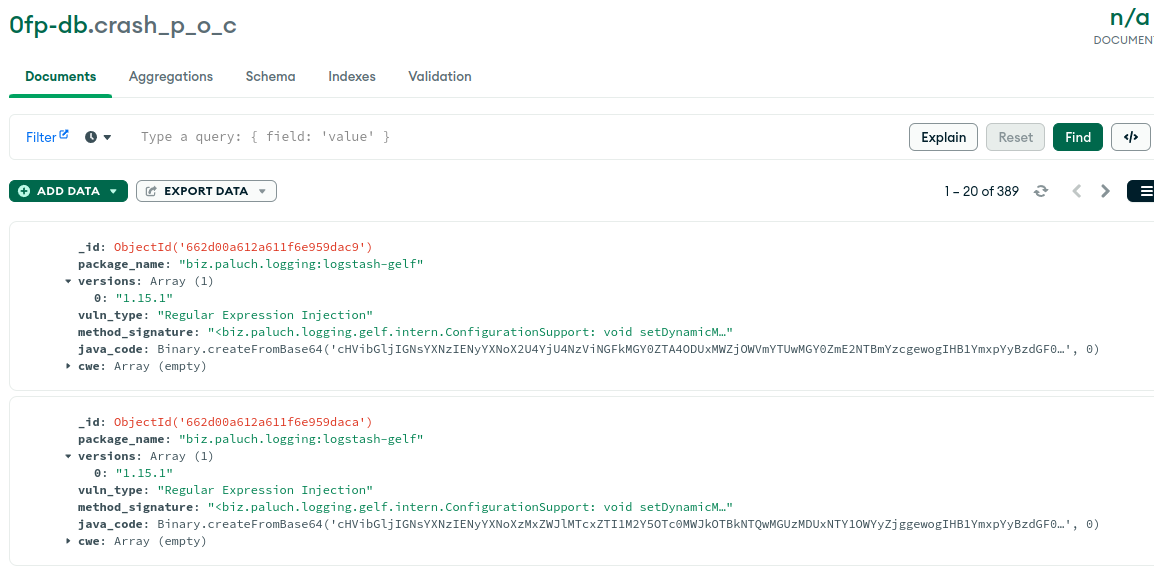Screen dimensions: 1154x567
Task: Expand cwe array in second document
Action: [x=68, y=541]
